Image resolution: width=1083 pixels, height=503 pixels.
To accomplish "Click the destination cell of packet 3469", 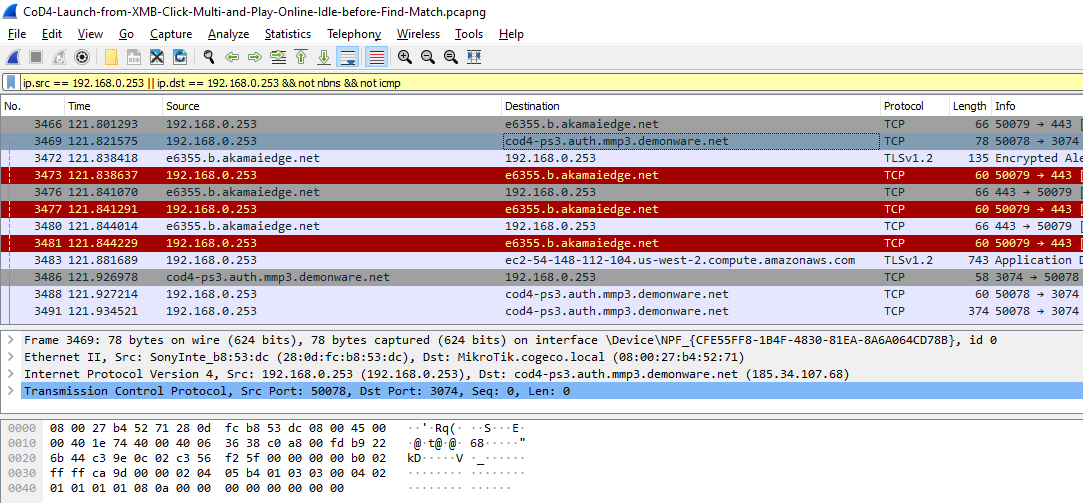I will click(x=691, y=141).
